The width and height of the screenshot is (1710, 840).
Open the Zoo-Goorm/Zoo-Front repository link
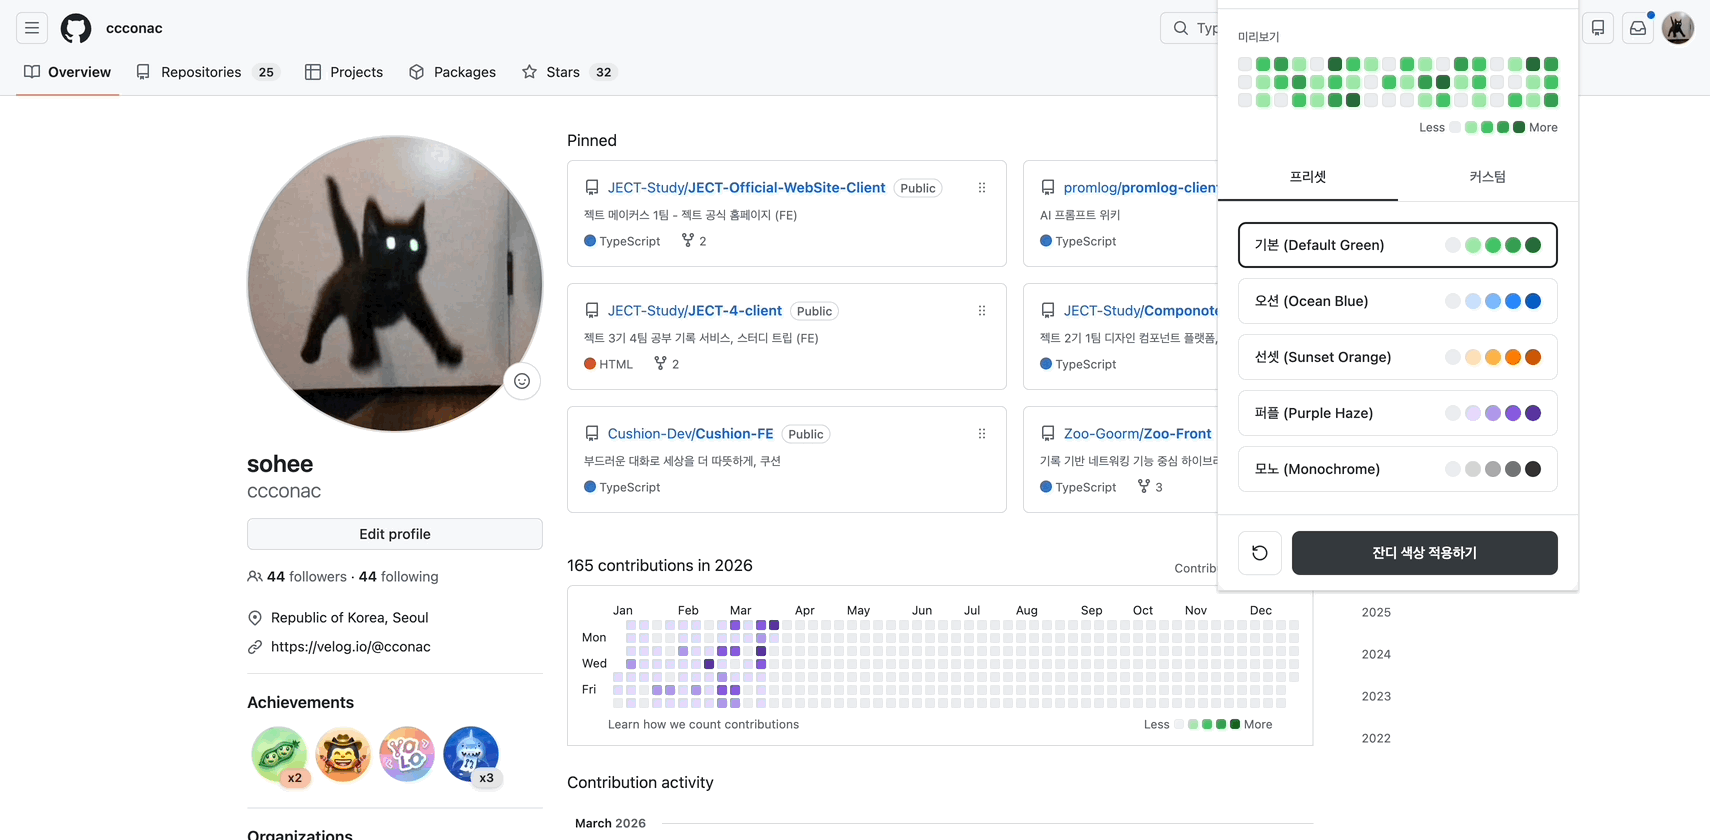click(1138, 434)
